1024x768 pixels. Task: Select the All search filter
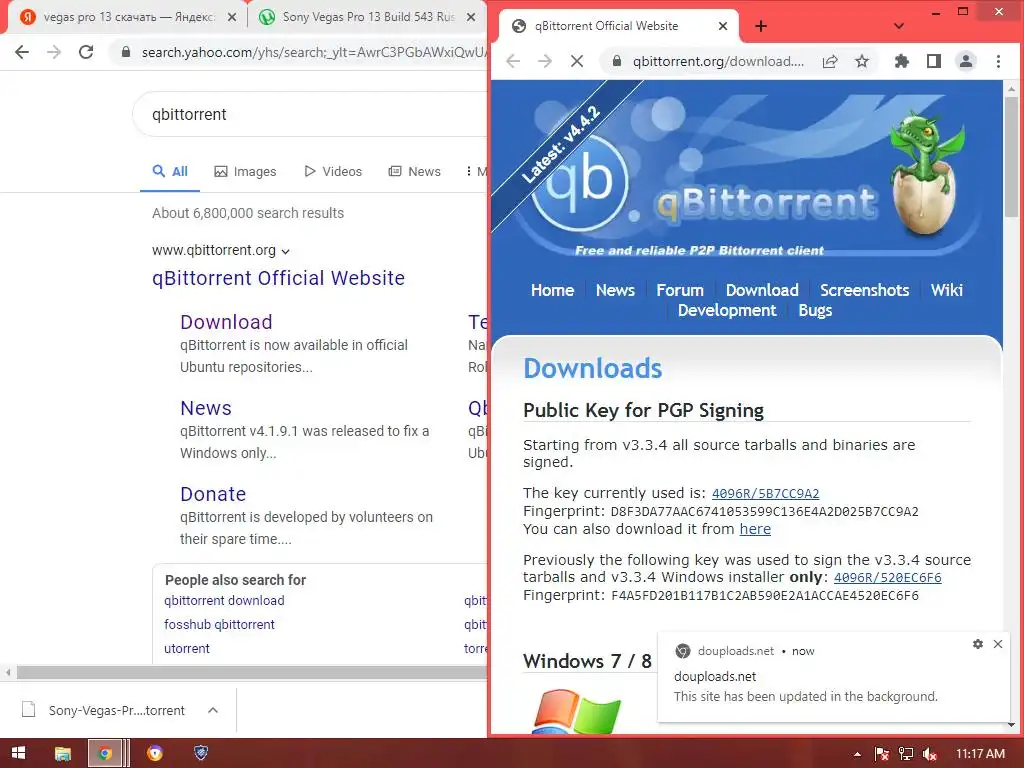tap(170, 172)
